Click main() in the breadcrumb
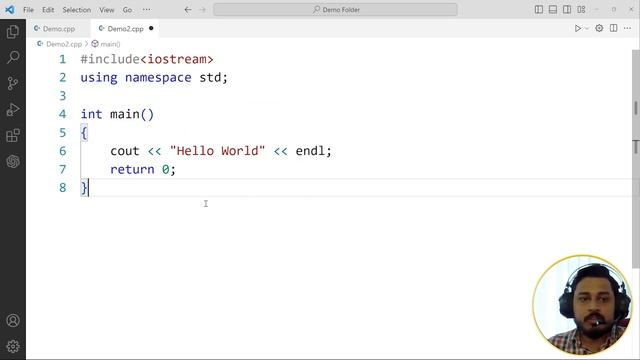The width and height of the screenshot is (640, 360). click(110, 44)
